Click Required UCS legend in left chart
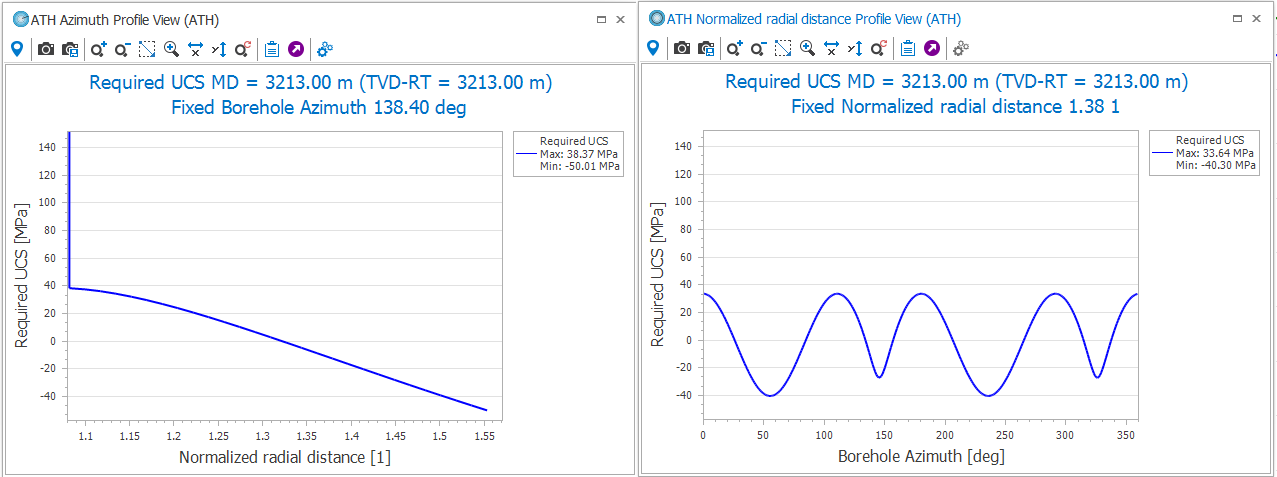The height and width of the screenshot is (477, 1277). coord(568,154)
